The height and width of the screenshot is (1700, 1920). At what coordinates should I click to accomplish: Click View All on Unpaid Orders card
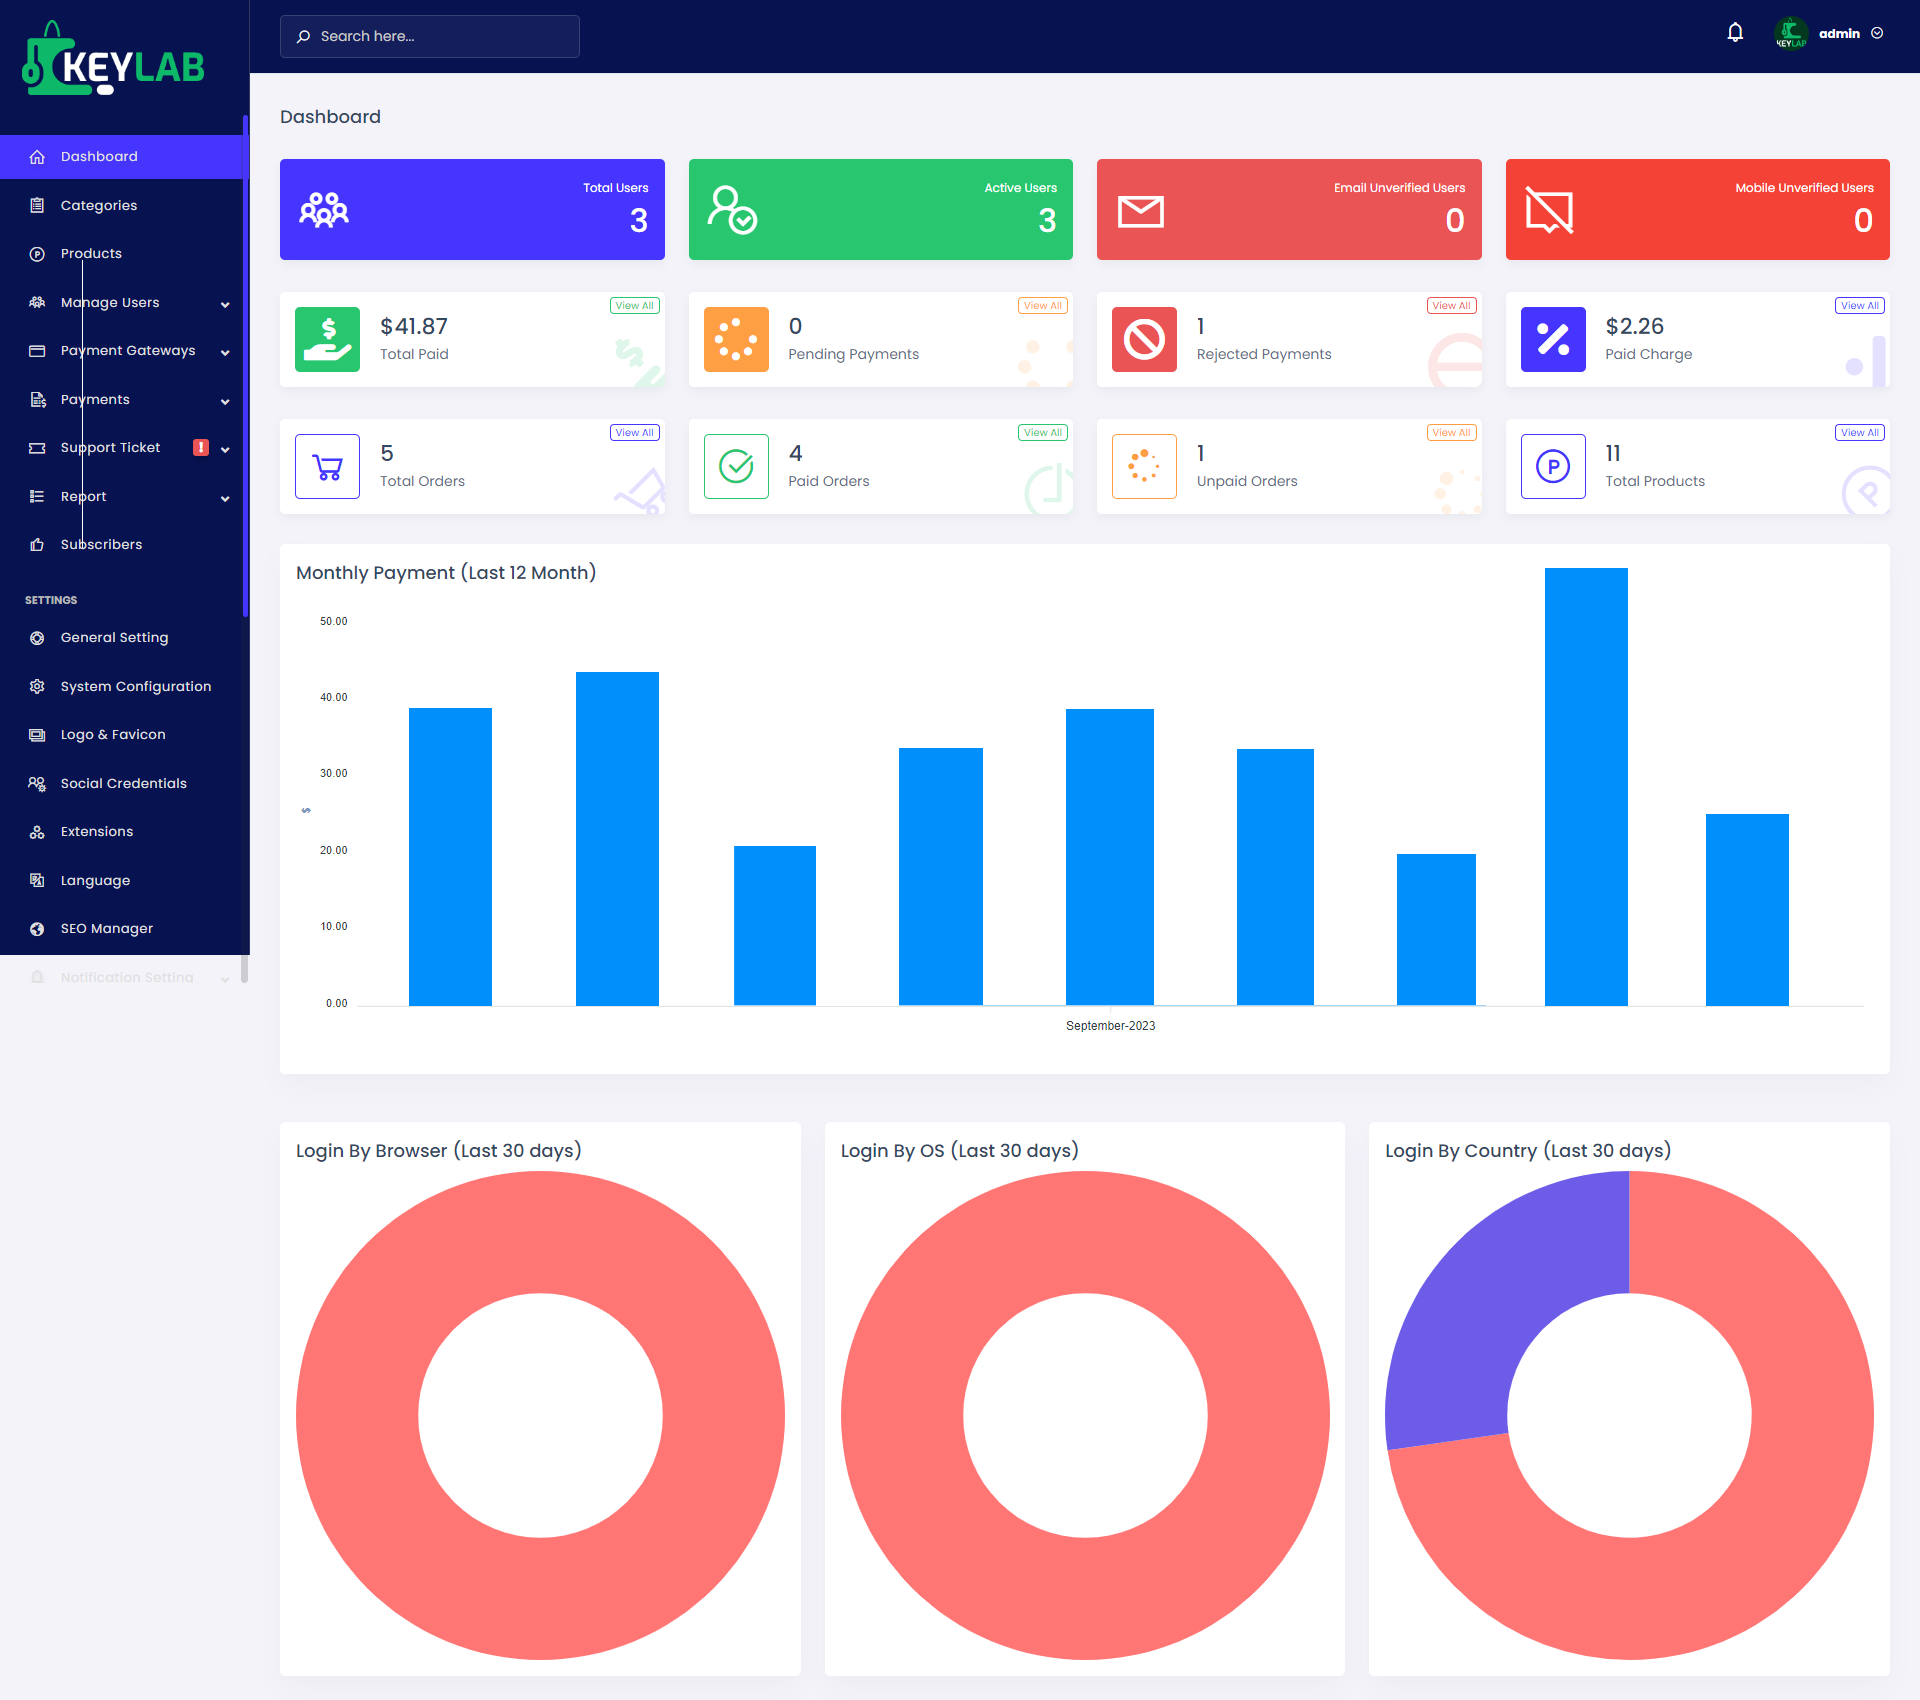(1451, 433)
